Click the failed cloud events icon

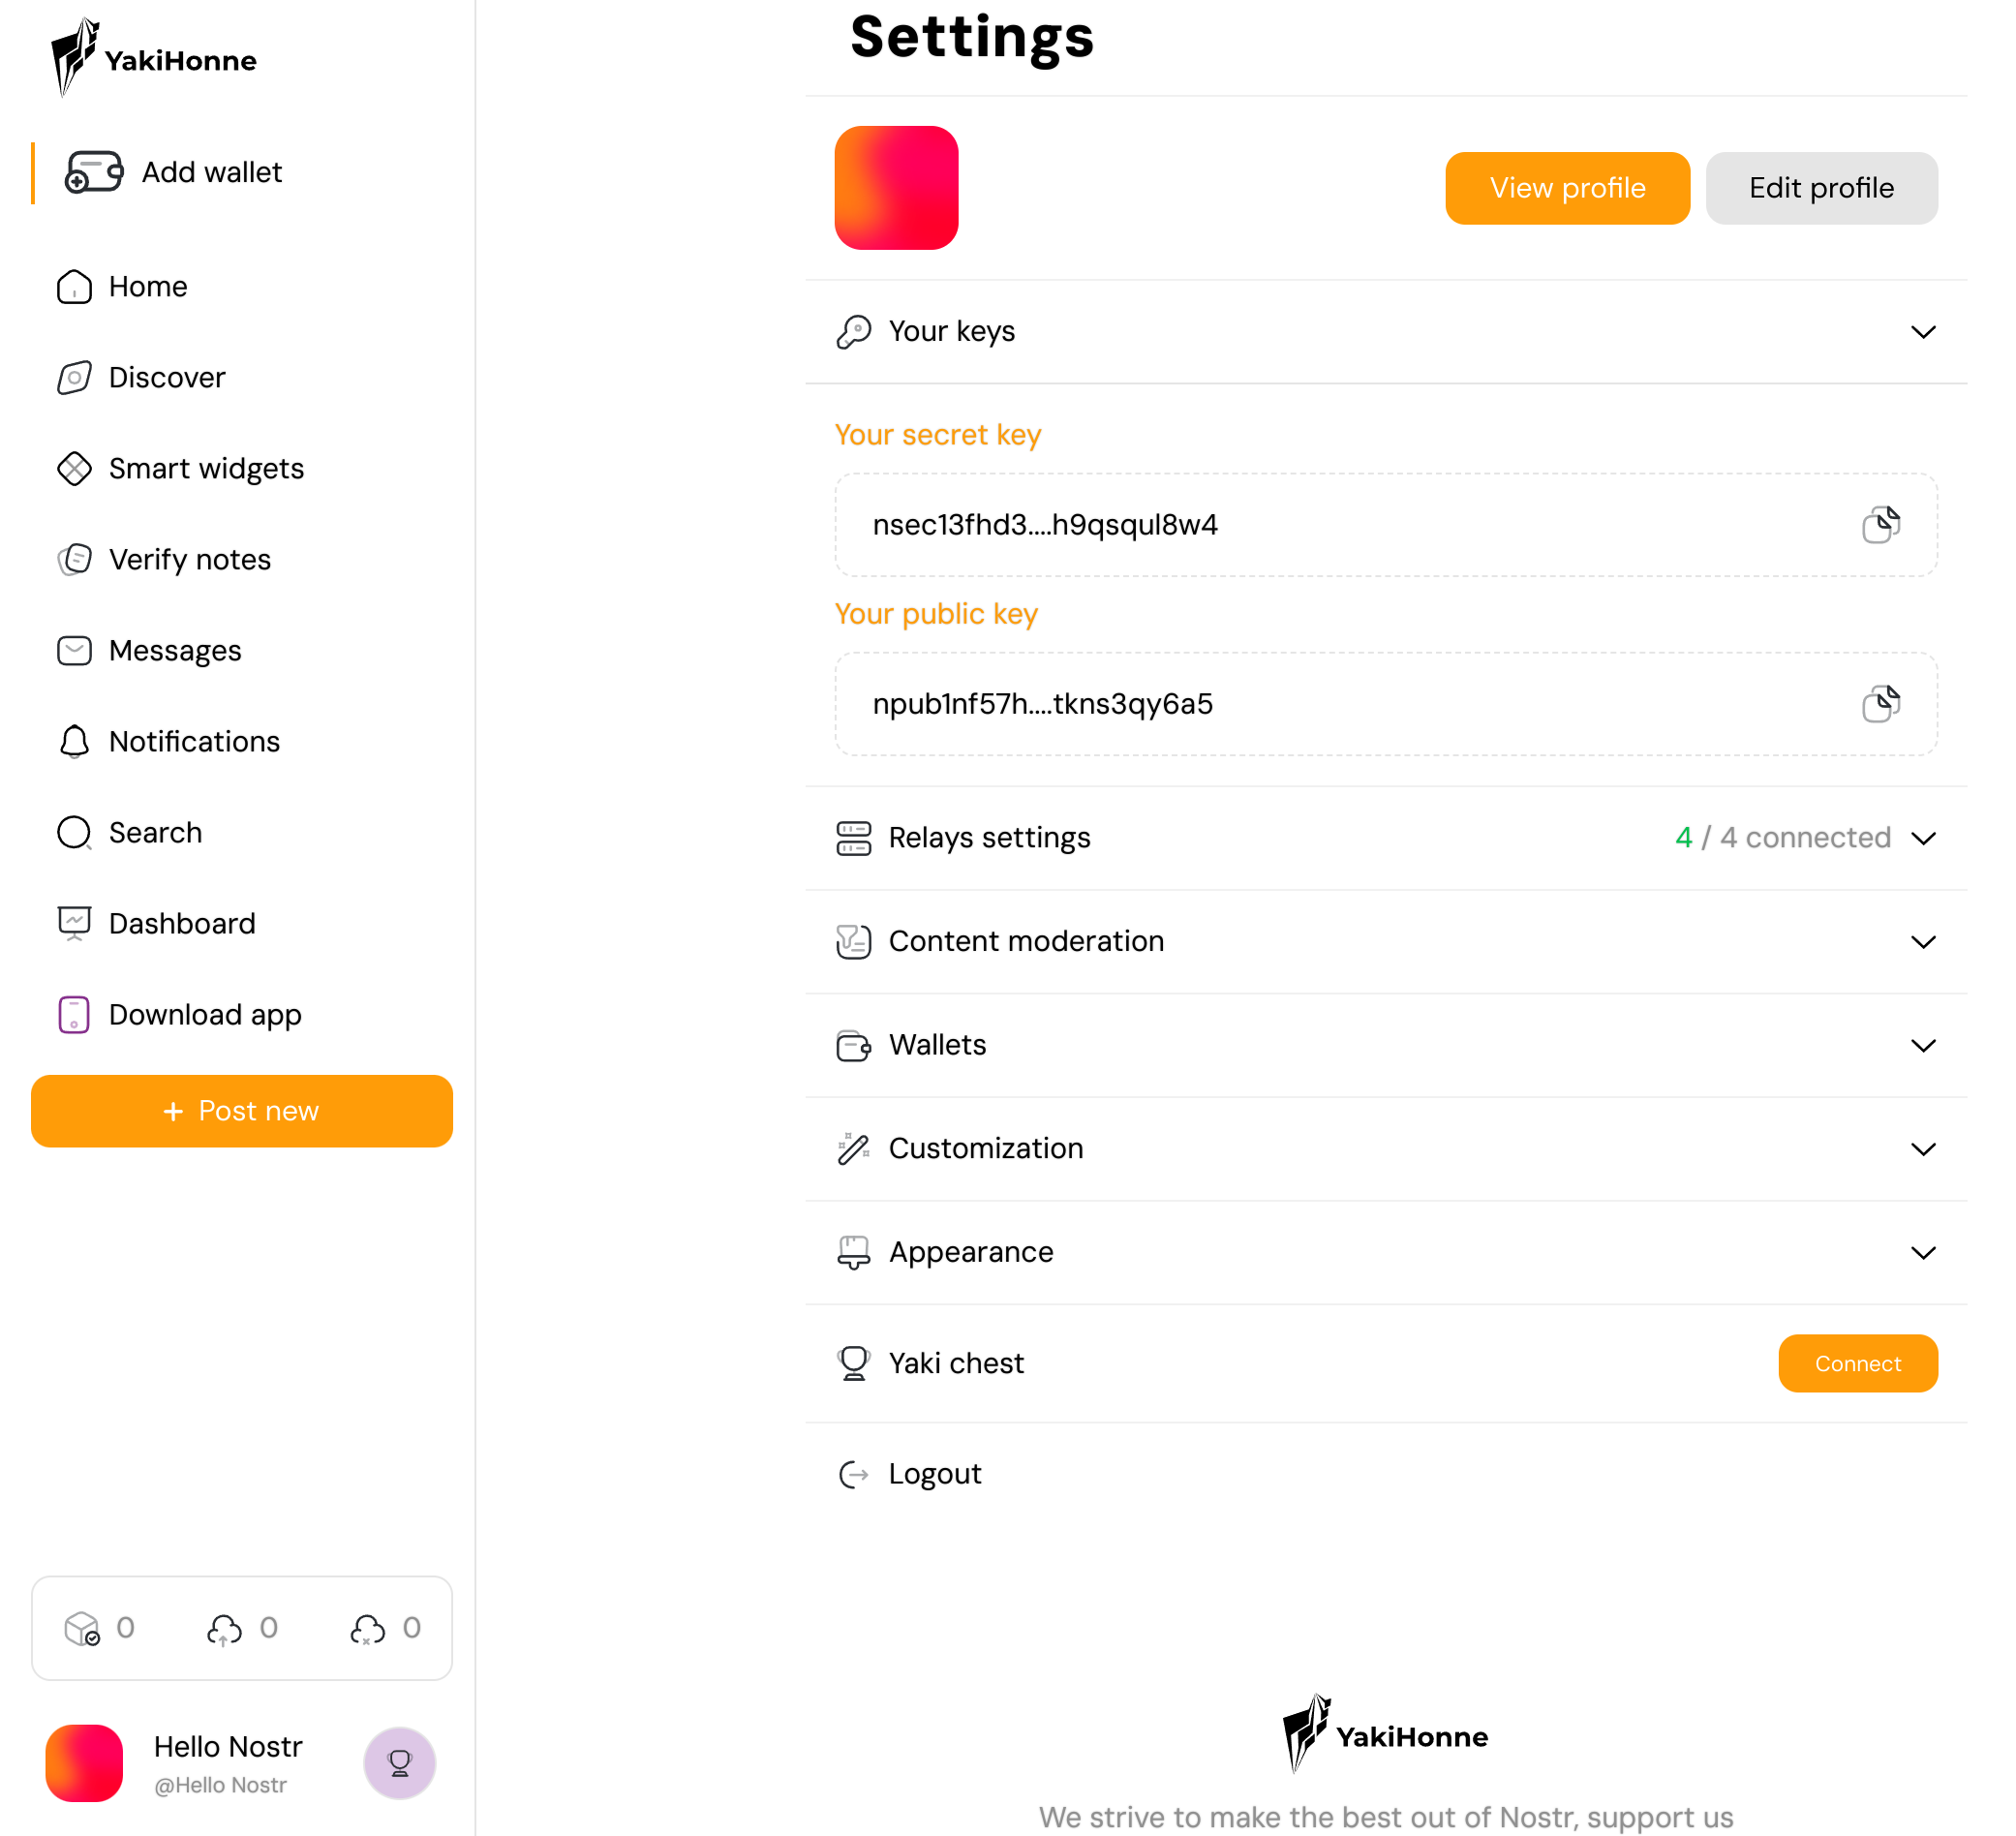[x=367, y=1629]
